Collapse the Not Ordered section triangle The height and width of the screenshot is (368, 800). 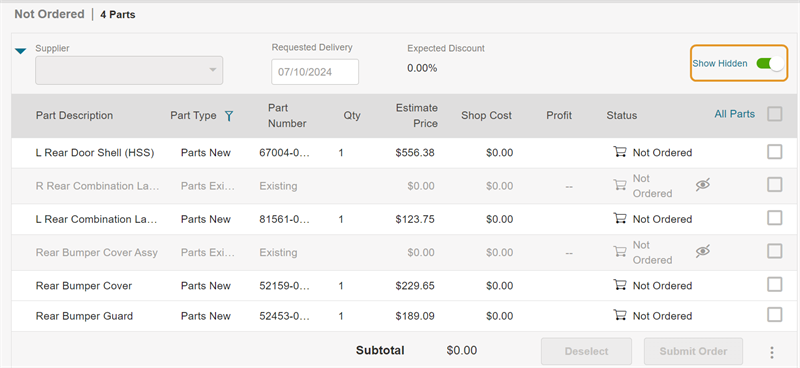(20, 51)
